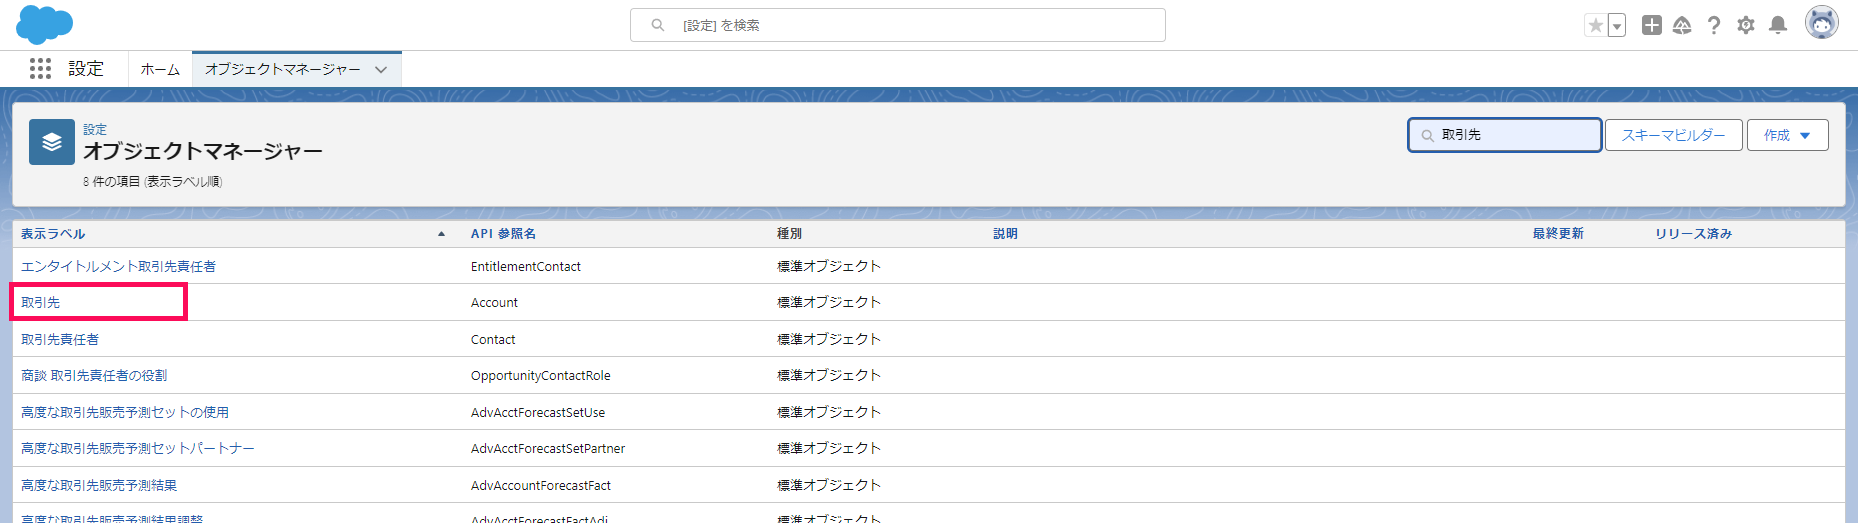Open 商談 取引先責任者の役割 object

point(94,375)
